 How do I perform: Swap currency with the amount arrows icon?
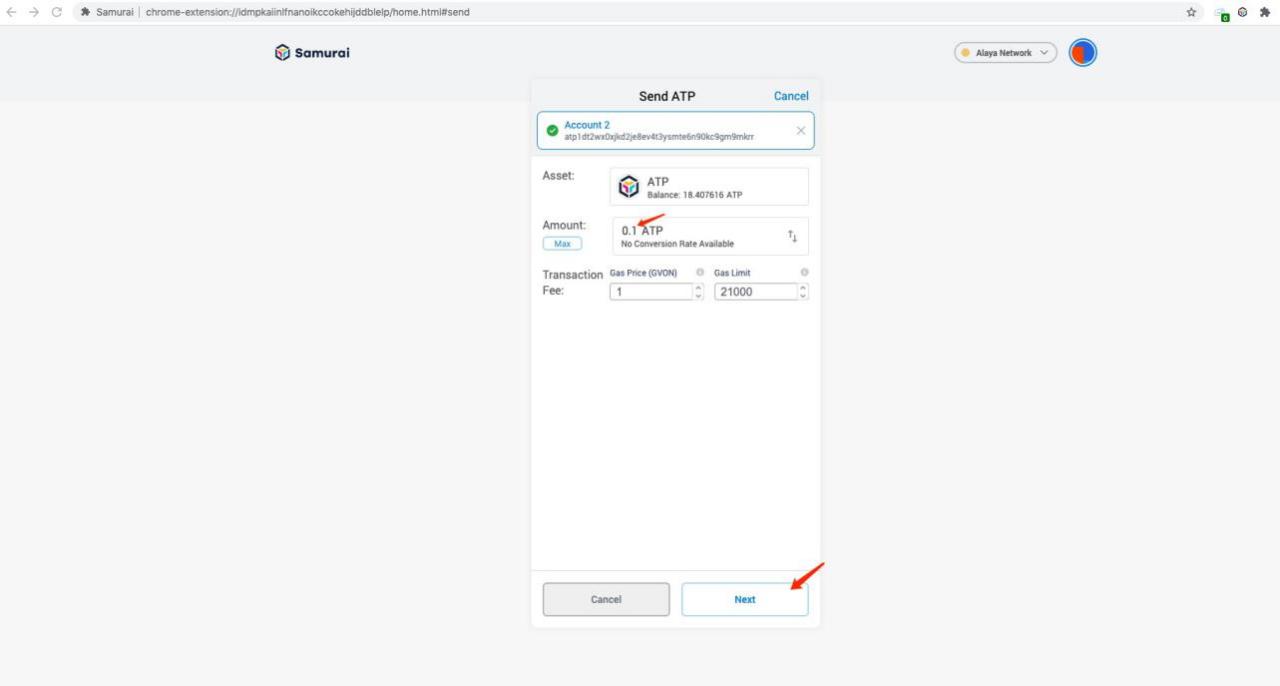click(792, 237)
